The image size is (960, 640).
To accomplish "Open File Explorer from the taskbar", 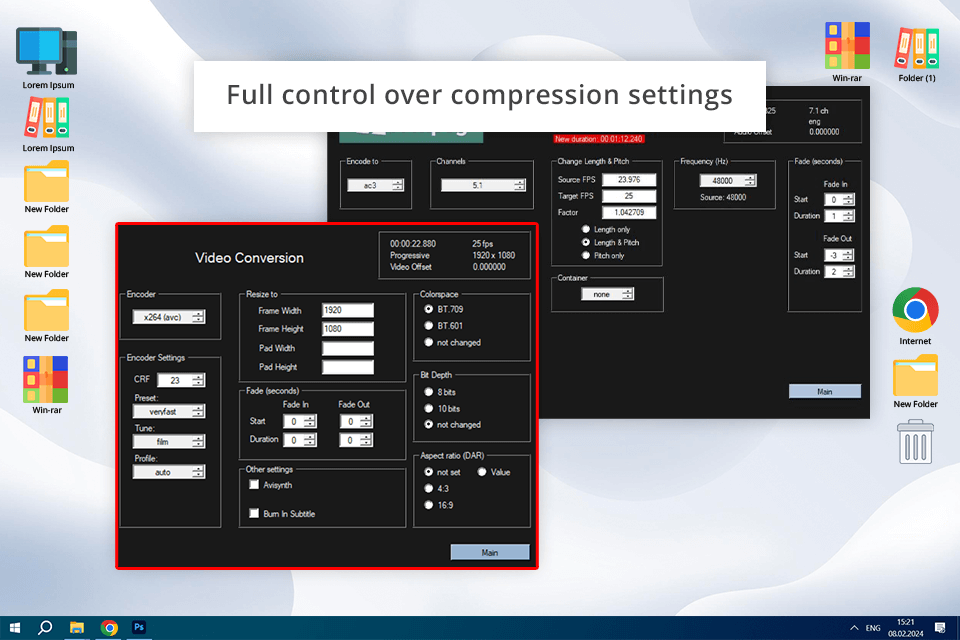I will pos(77,627).
